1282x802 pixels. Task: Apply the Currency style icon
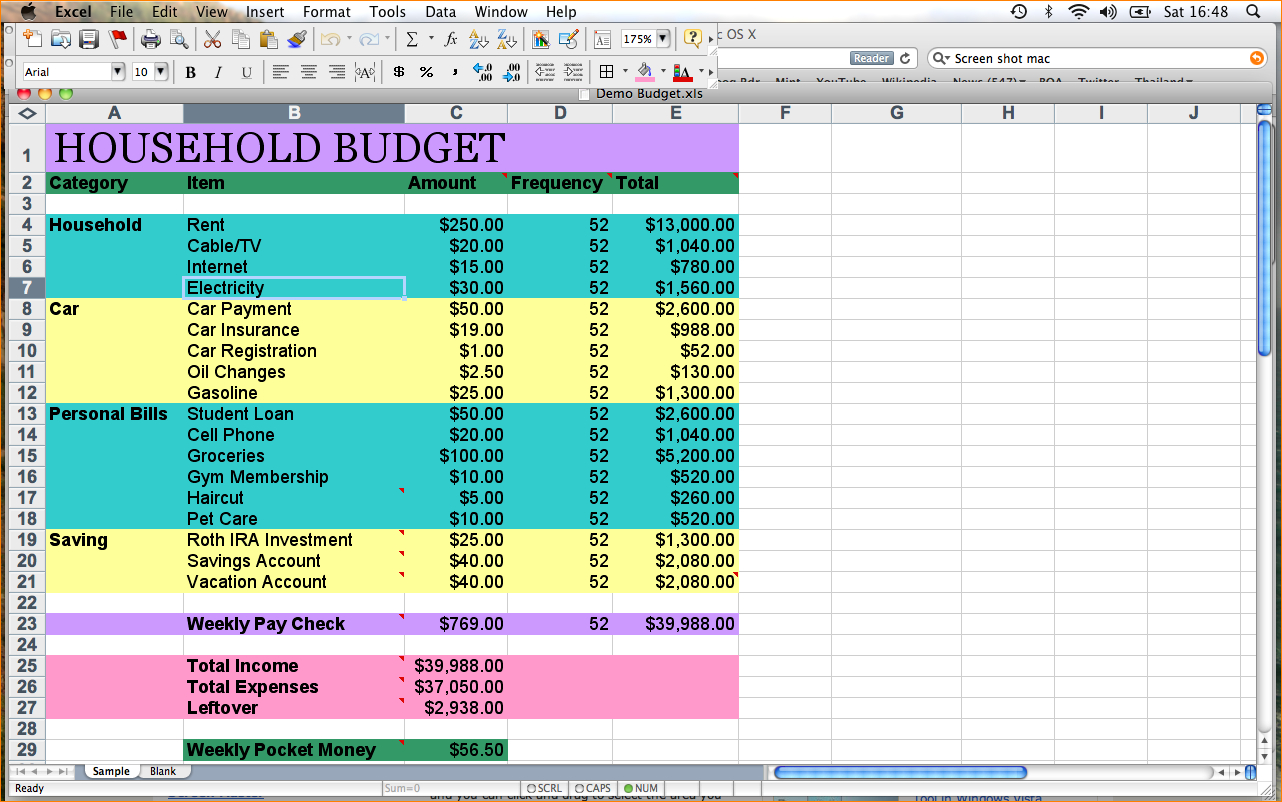pyautogui.click(x=399, y=71)
